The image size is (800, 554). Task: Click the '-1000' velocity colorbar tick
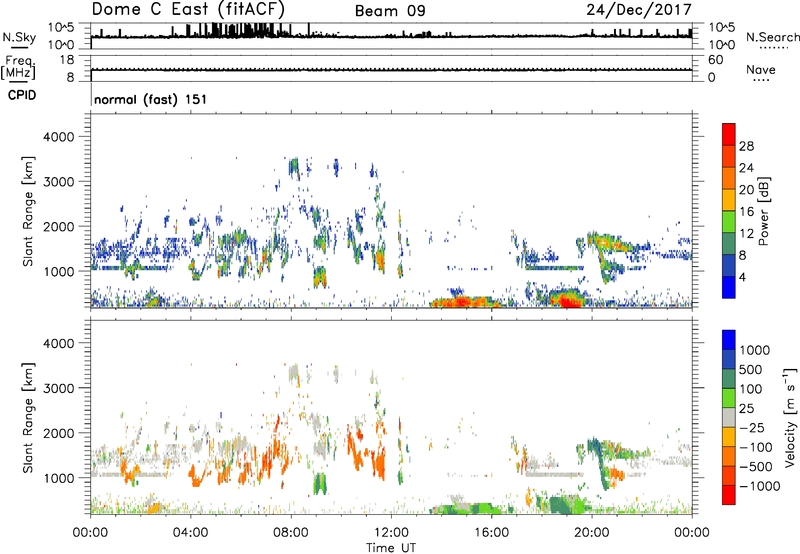(760, 486)
